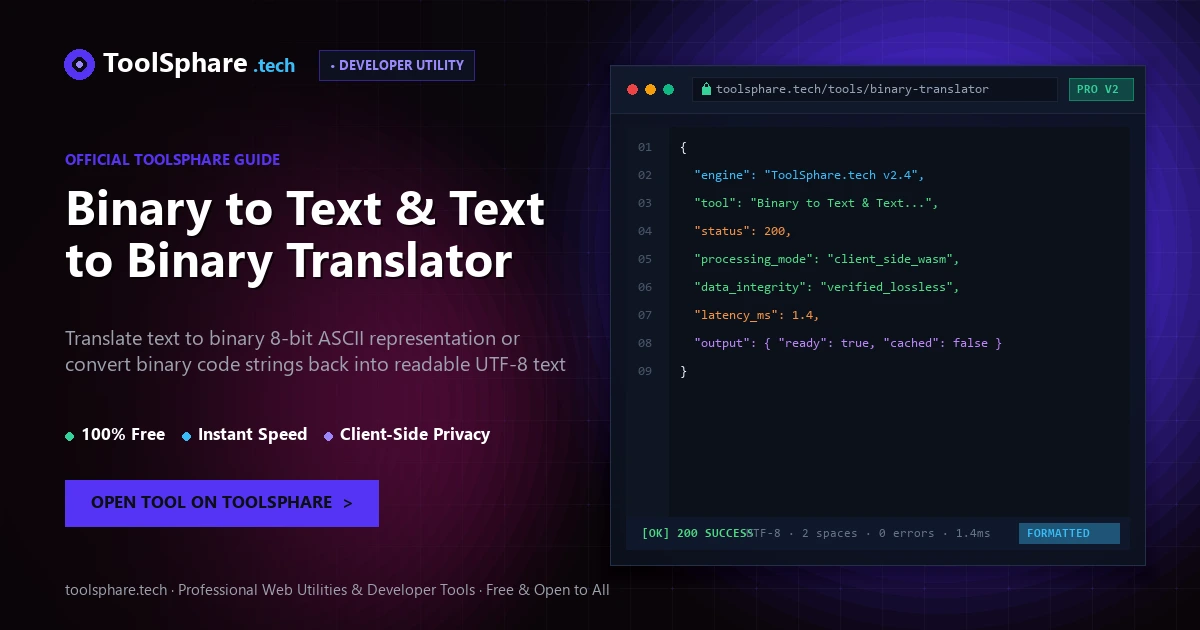Click the Client-Side Privacy label
1200x630 pixels.
[x=415, y=434]
